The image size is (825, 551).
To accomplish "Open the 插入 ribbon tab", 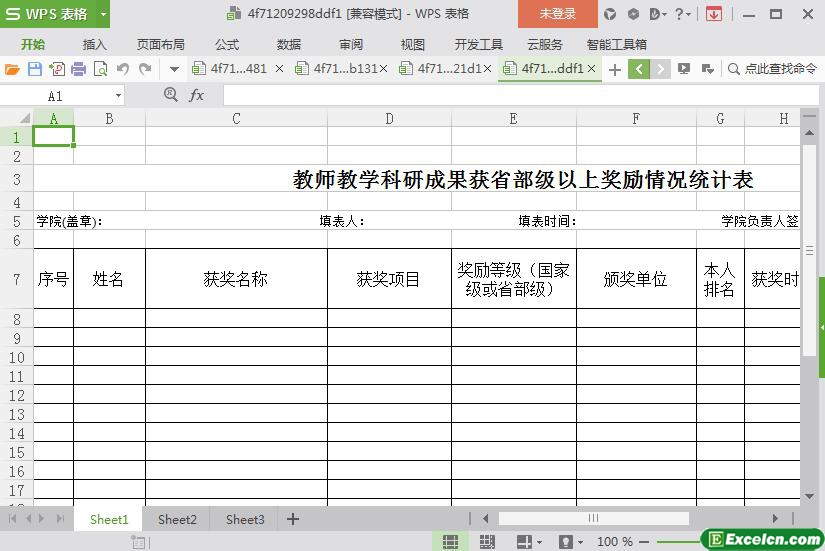I will pyautogui.click(x=95, y=45).
